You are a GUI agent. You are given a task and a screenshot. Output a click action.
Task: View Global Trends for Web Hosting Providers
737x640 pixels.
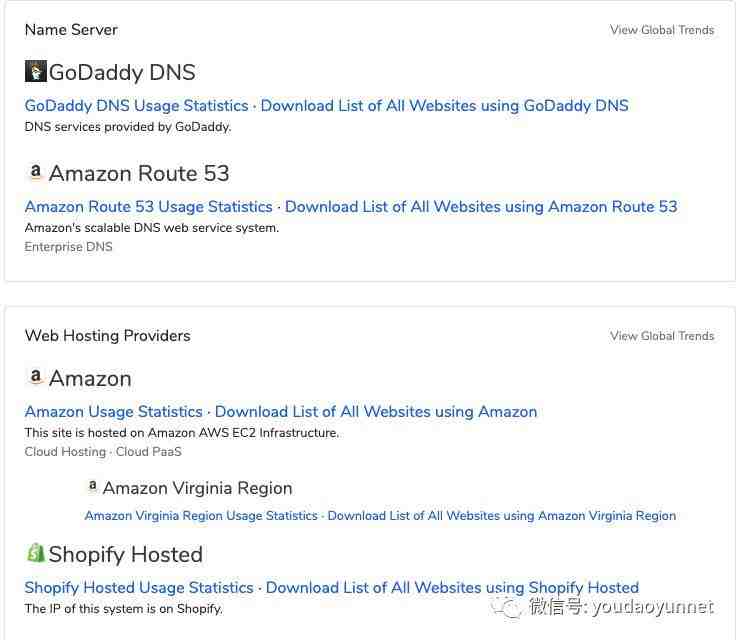662,336
